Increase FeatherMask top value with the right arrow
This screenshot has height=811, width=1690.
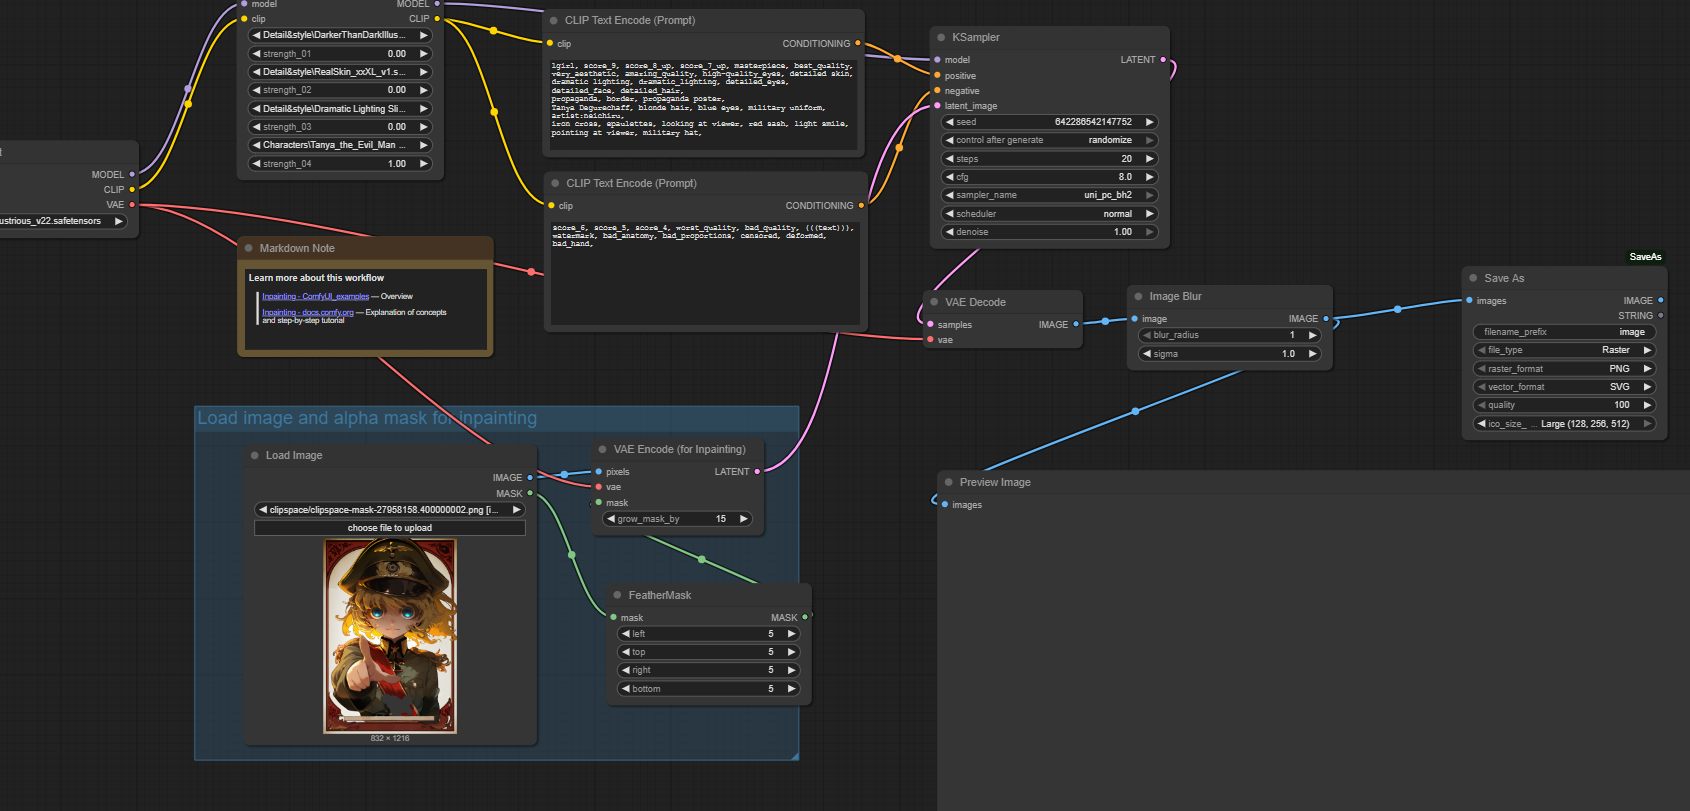click(791, 652)
